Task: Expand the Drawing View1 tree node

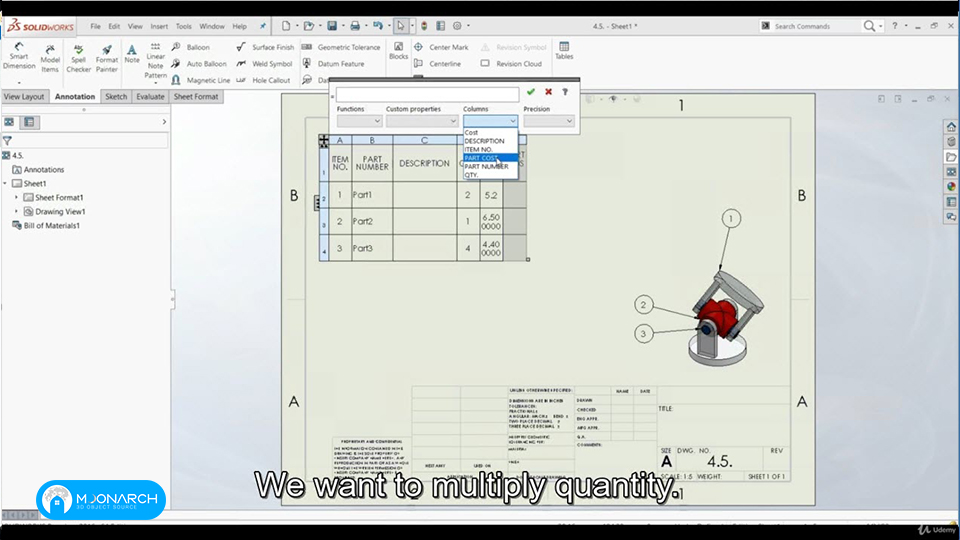Action: tap(17, 211)
